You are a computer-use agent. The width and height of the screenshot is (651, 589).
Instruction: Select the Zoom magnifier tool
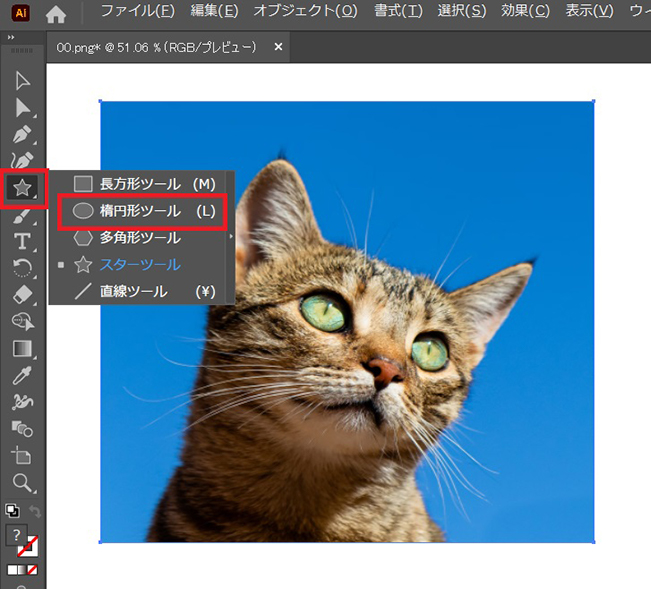(x=22, y=483)
